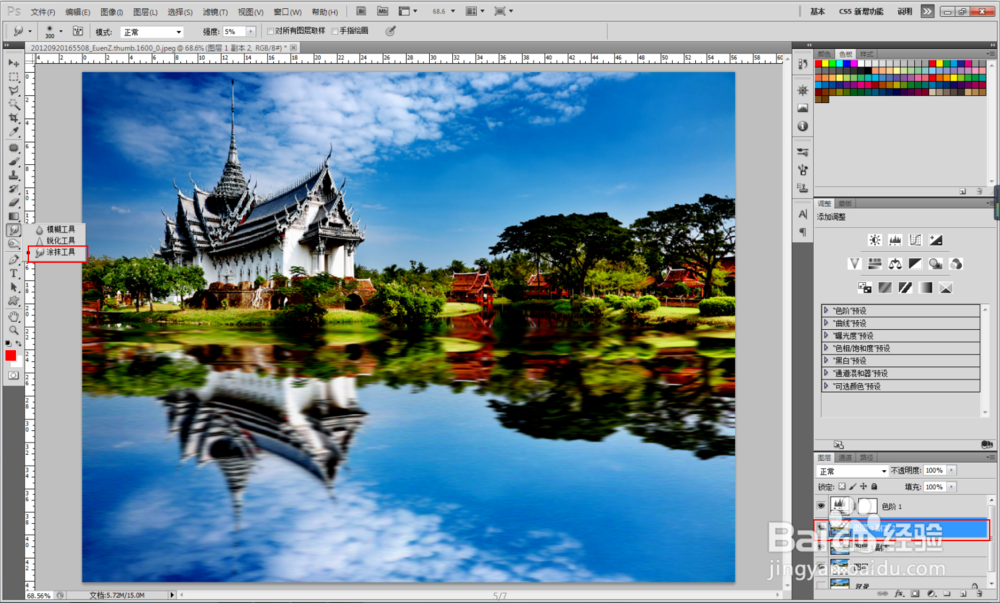Switch to 通道 tab

pos(846,458)
